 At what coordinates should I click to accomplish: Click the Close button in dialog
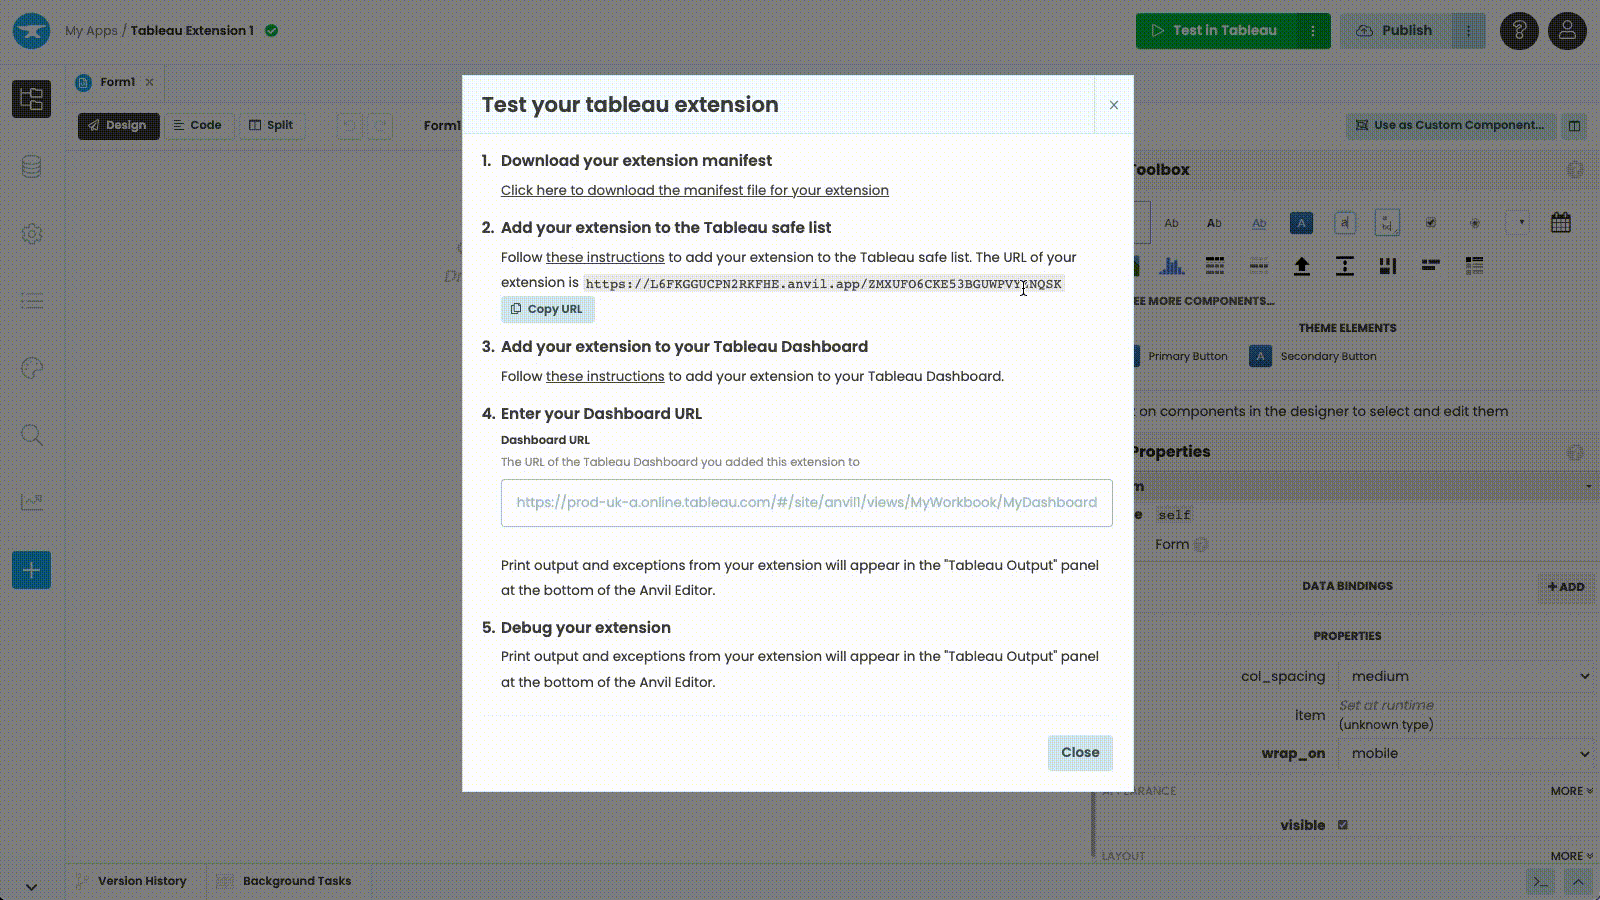pyautogui.click(x=1080, y=752)
